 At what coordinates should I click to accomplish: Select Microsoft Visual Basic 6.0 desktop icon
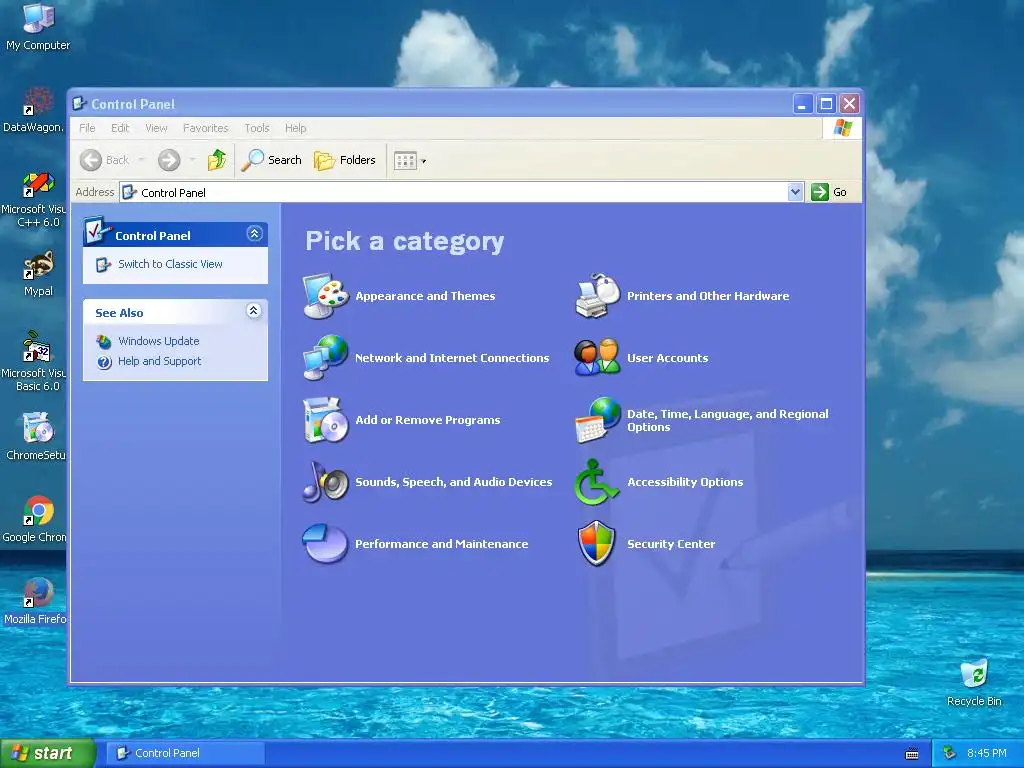point(34,361)
